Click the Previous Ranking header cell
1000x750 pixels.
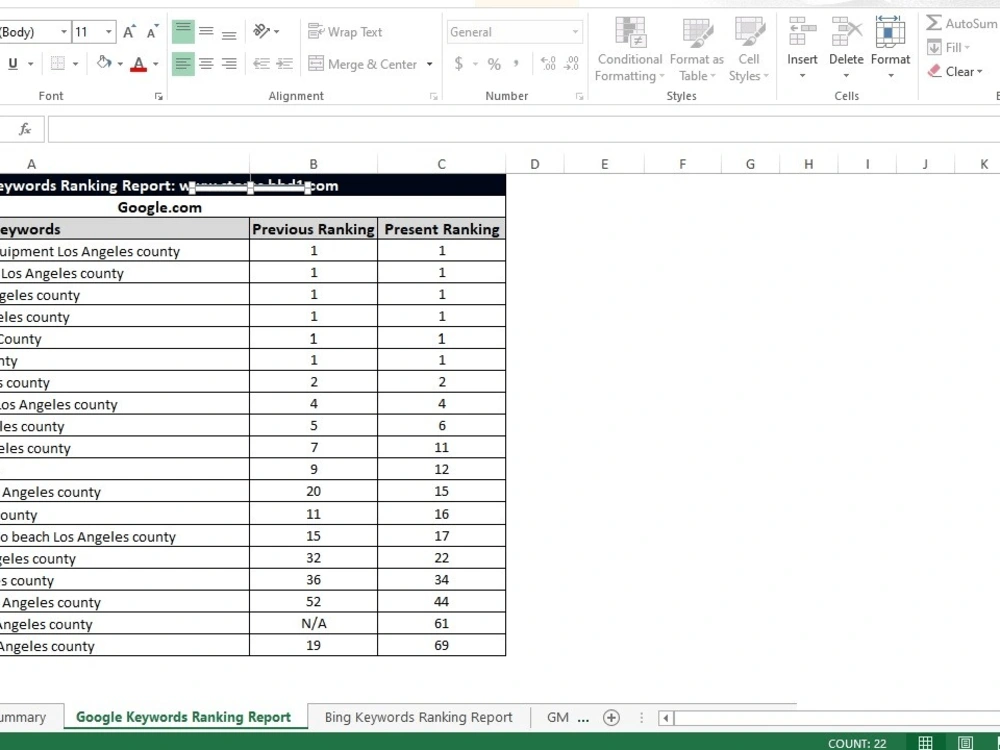pyautogui.click(x=313, y=229)
